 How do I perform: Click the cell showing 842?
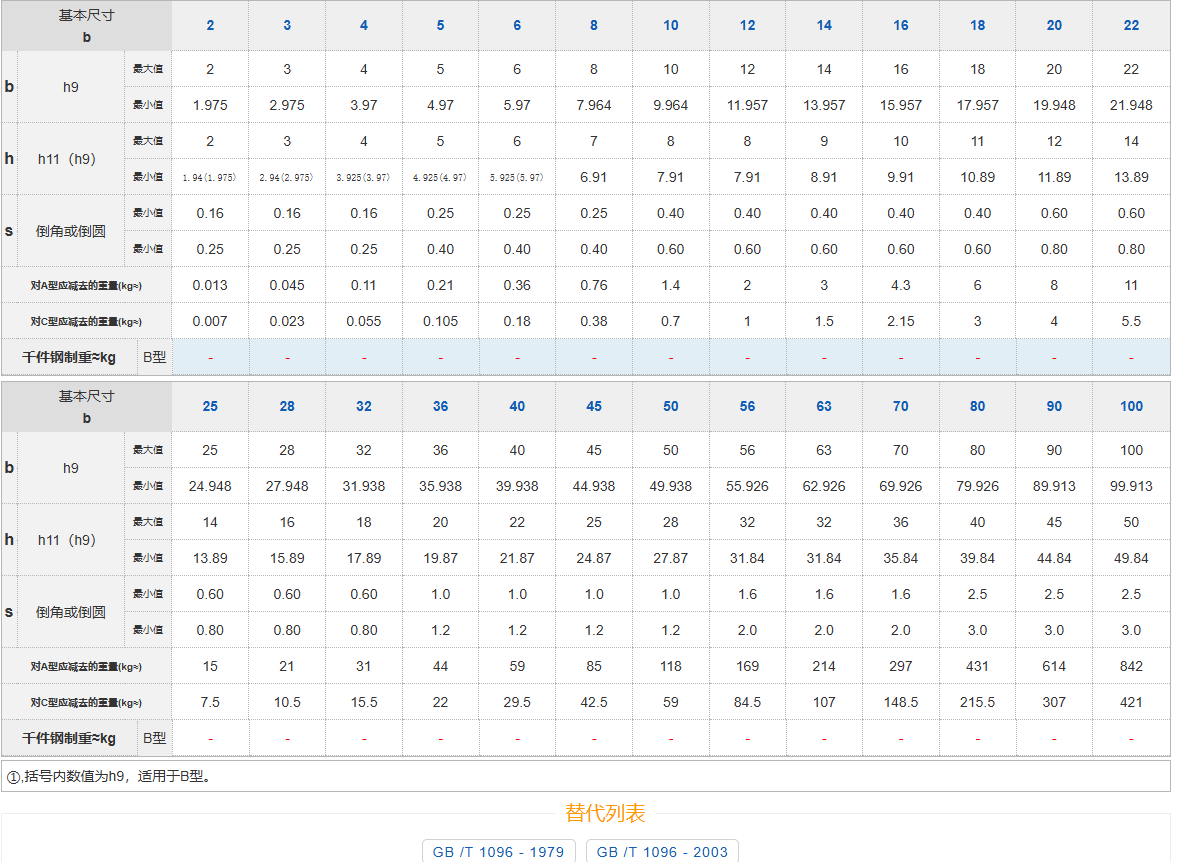(x=1131, y=666)
